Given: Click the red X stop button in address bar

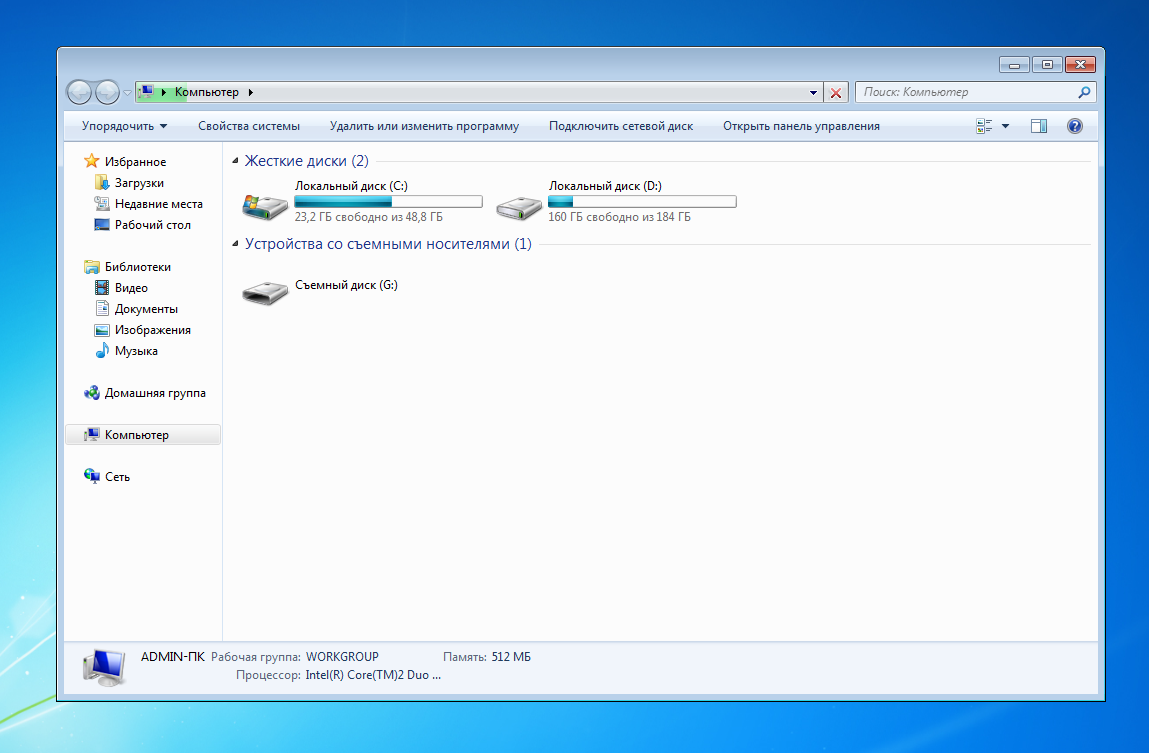Looking at the screenshot, I should (835, 93).
